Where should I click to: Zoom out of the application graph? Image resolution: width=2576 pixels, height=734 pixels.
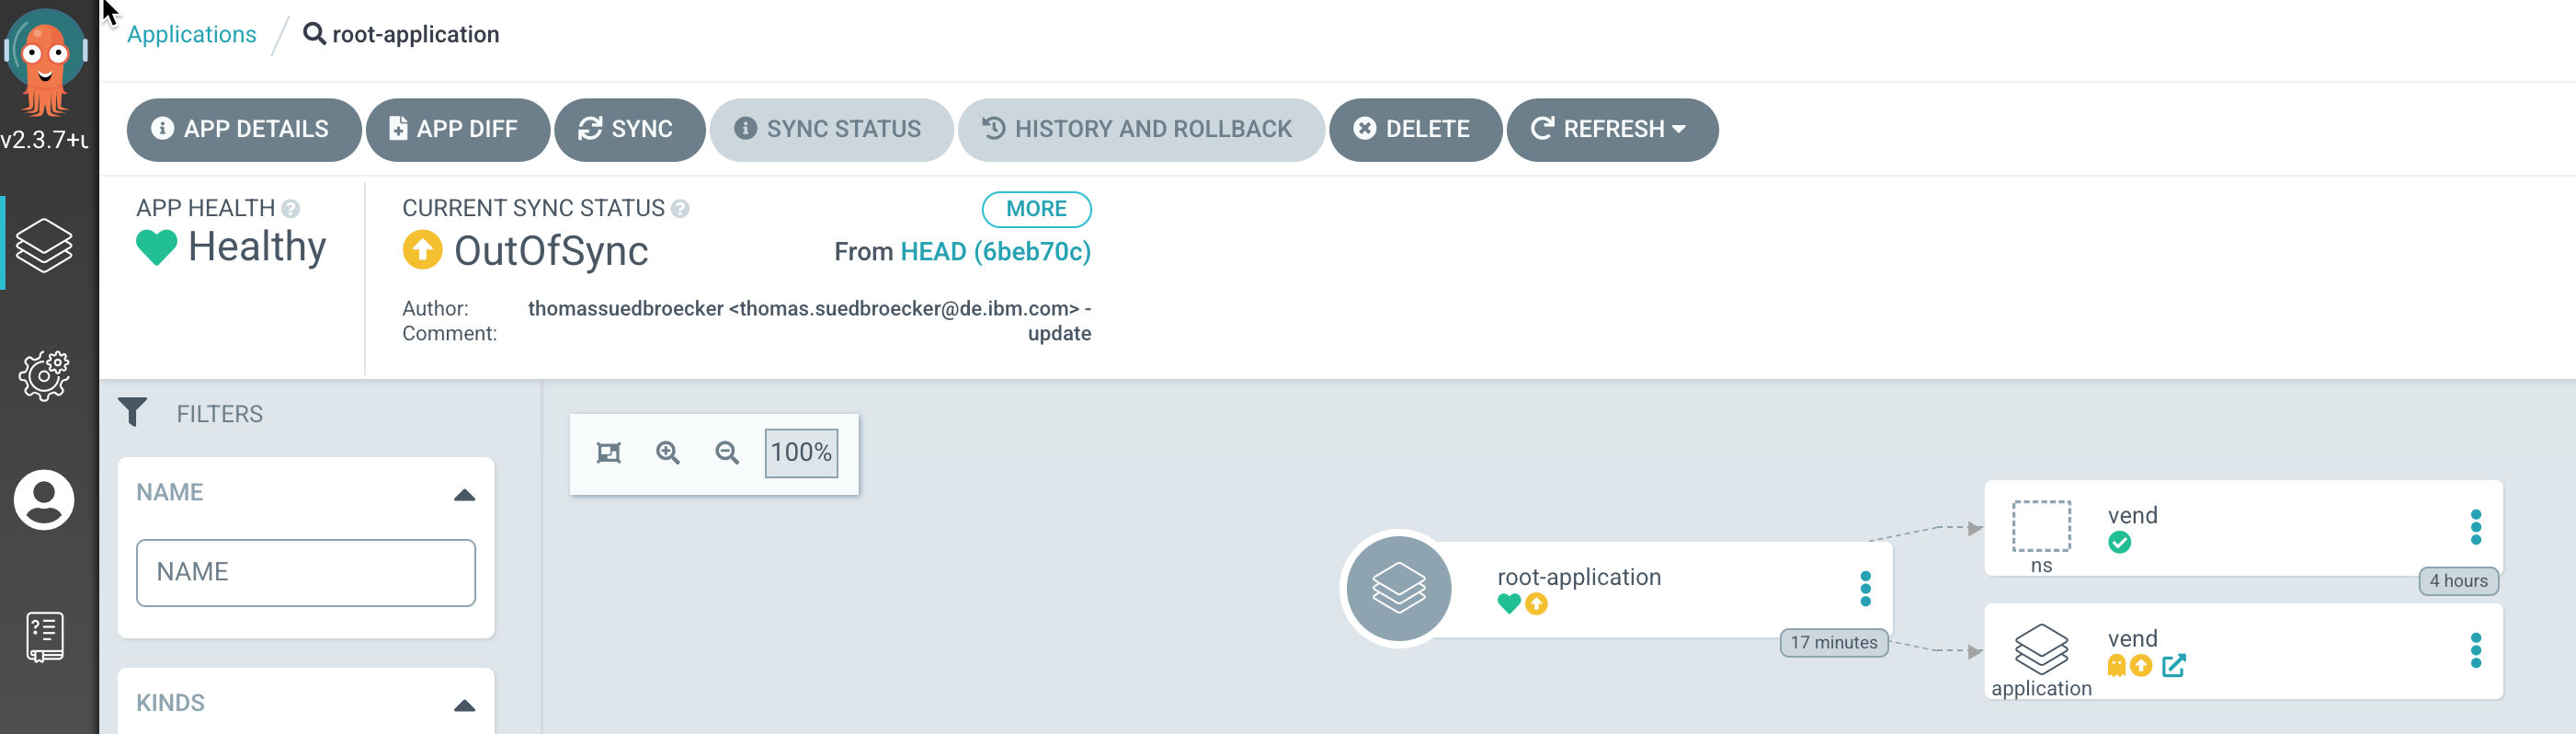(727, 452)
